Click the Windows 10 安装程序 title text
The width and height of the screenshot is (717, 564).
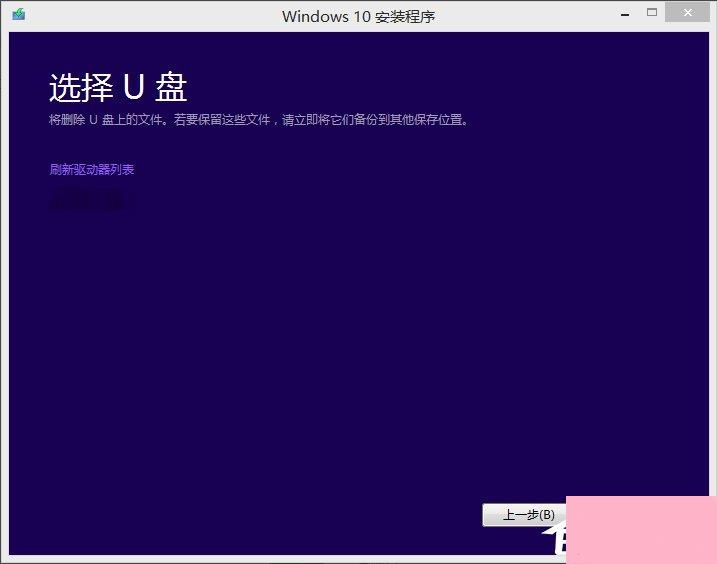358,17
